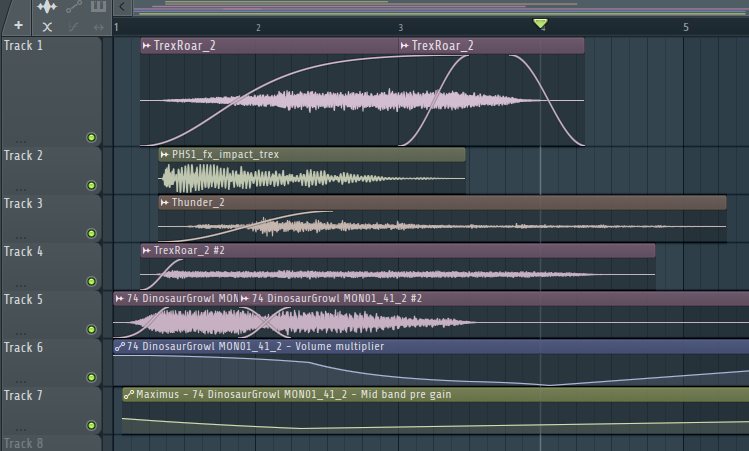
Task: Select the Track 2 header label
Action: 23,156
